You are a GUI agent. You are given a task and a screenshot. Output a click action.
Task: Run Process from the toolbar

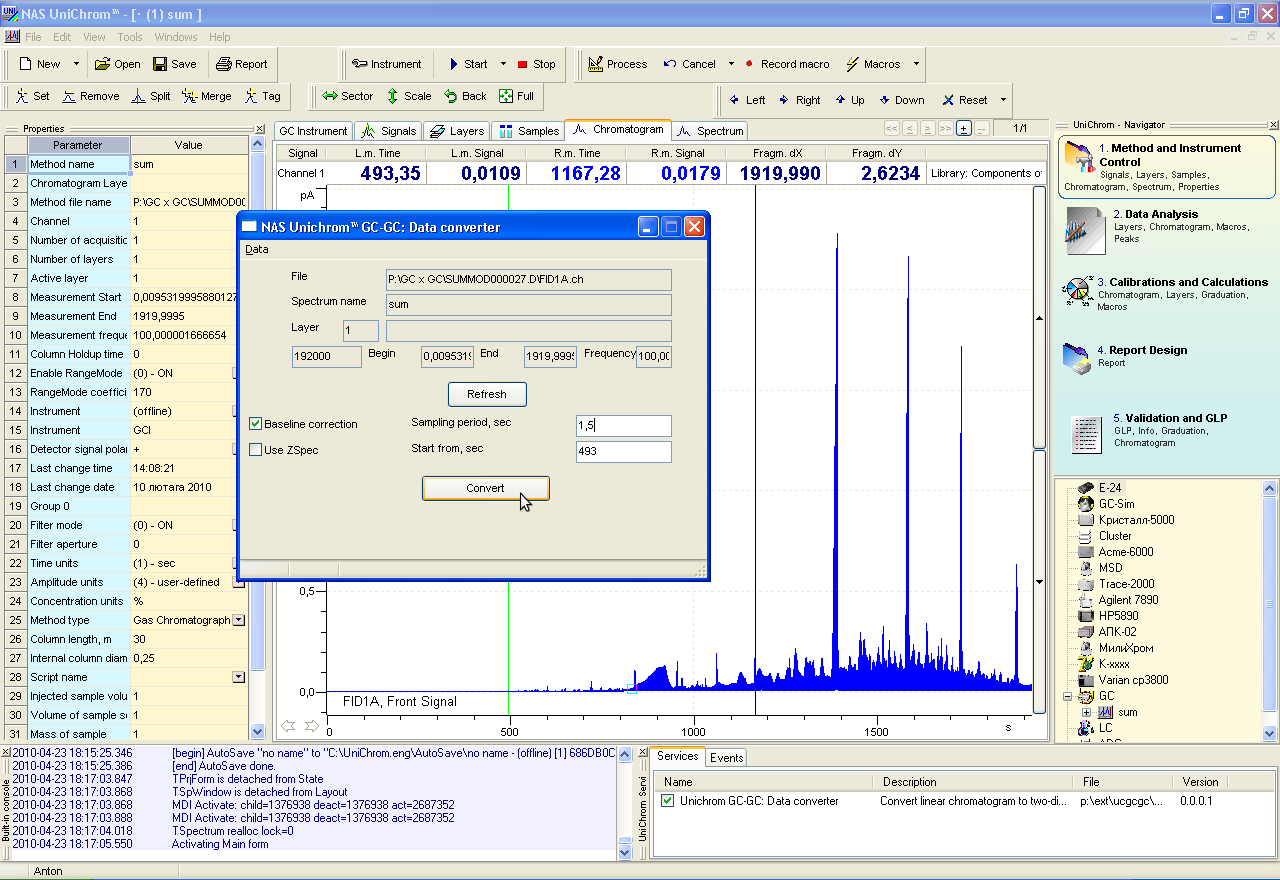pyautogui.click(x=617, y=64)
